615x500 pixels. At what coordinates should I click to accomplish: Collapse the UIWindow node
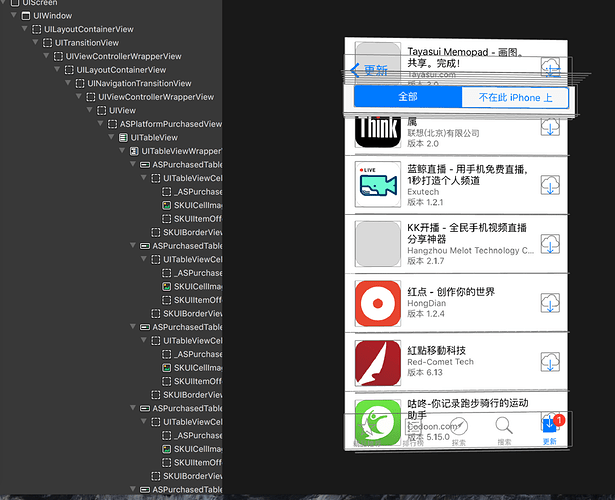point(14,15)
